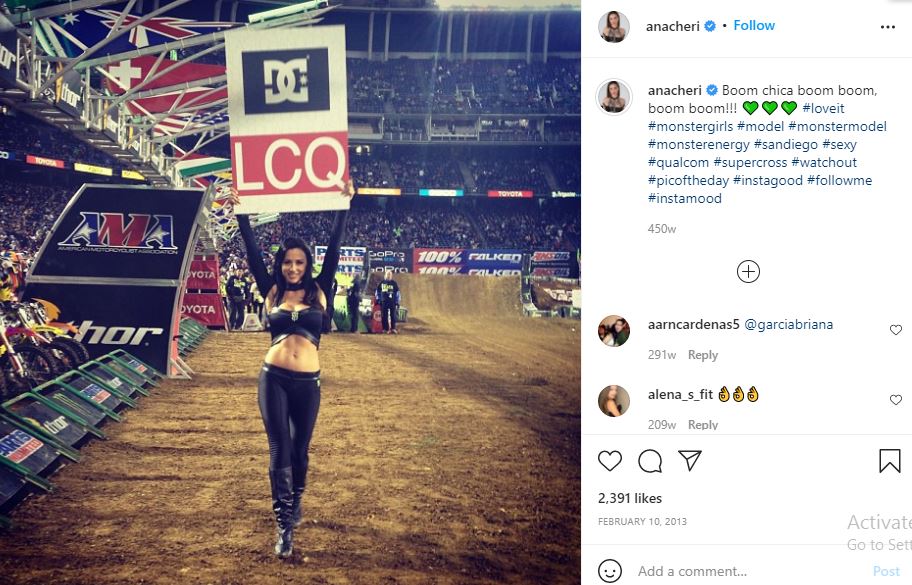Reply to aarncardenas5's comment
This screenshot has width=912, height=585.
[703, 355]
